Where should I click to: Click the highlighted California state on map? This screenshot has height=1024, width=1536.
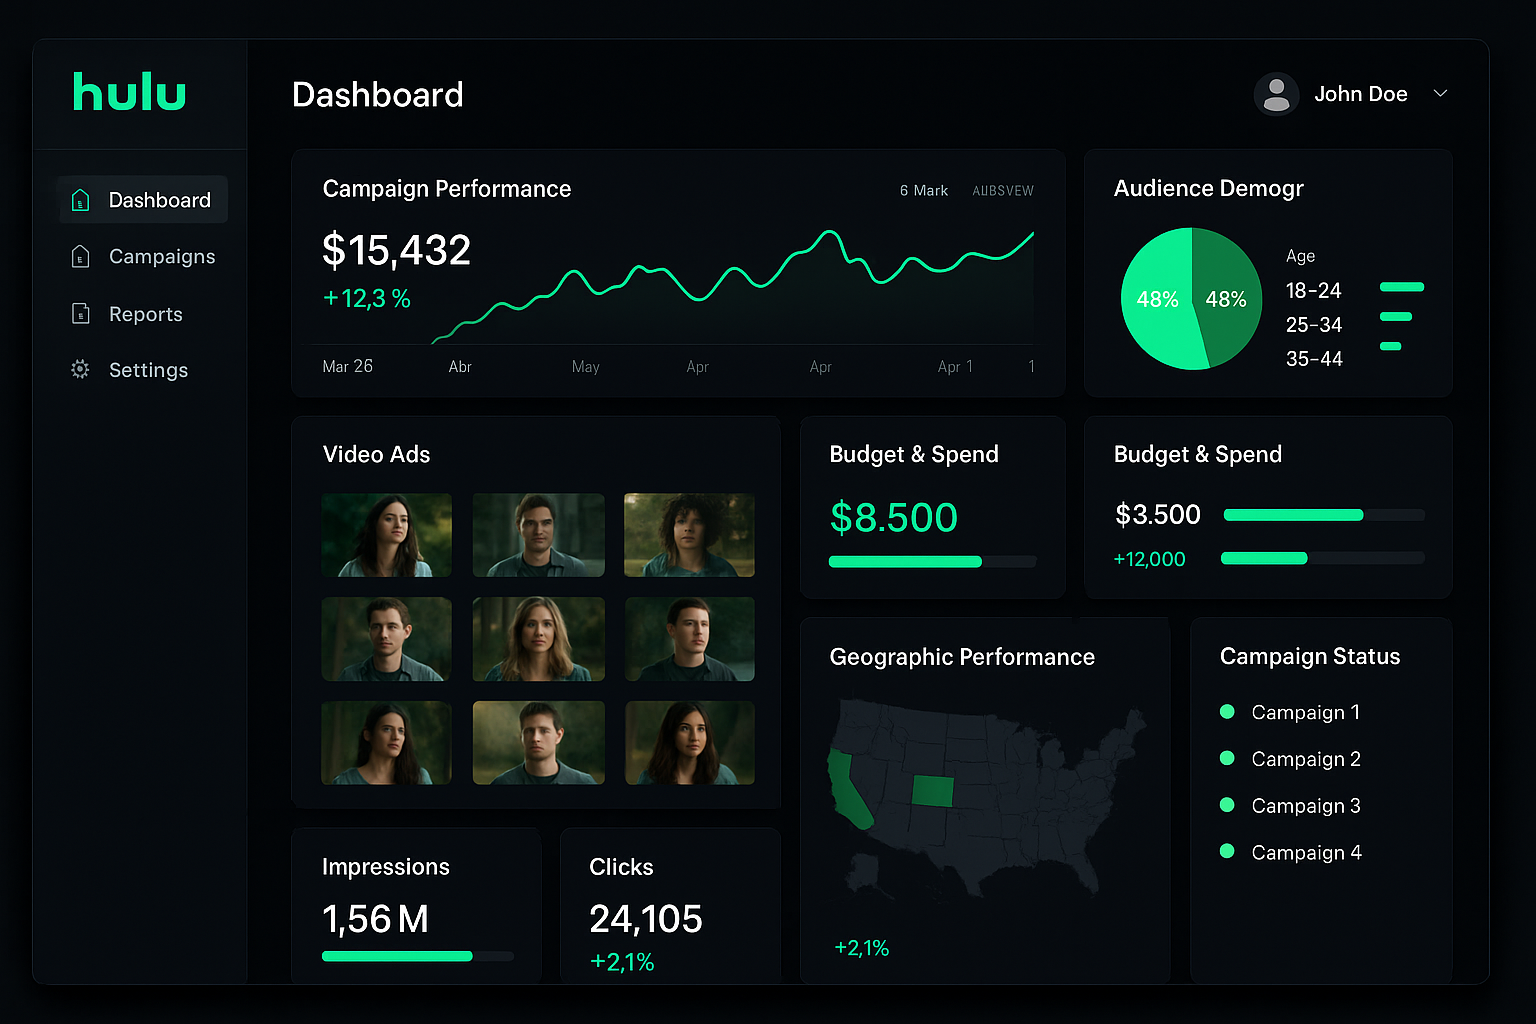[x=848, y=790]
